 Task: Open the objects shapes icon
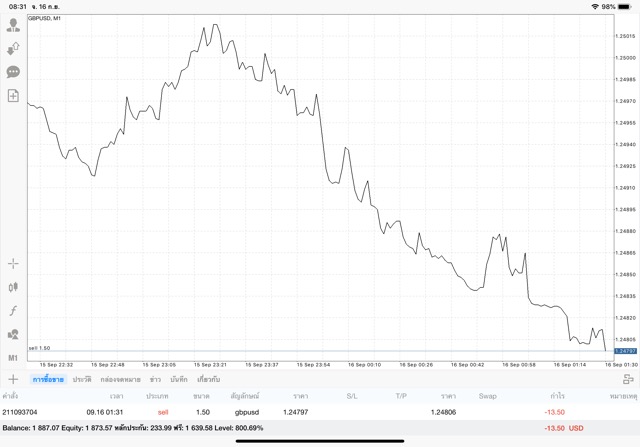[x=13, y=334]
